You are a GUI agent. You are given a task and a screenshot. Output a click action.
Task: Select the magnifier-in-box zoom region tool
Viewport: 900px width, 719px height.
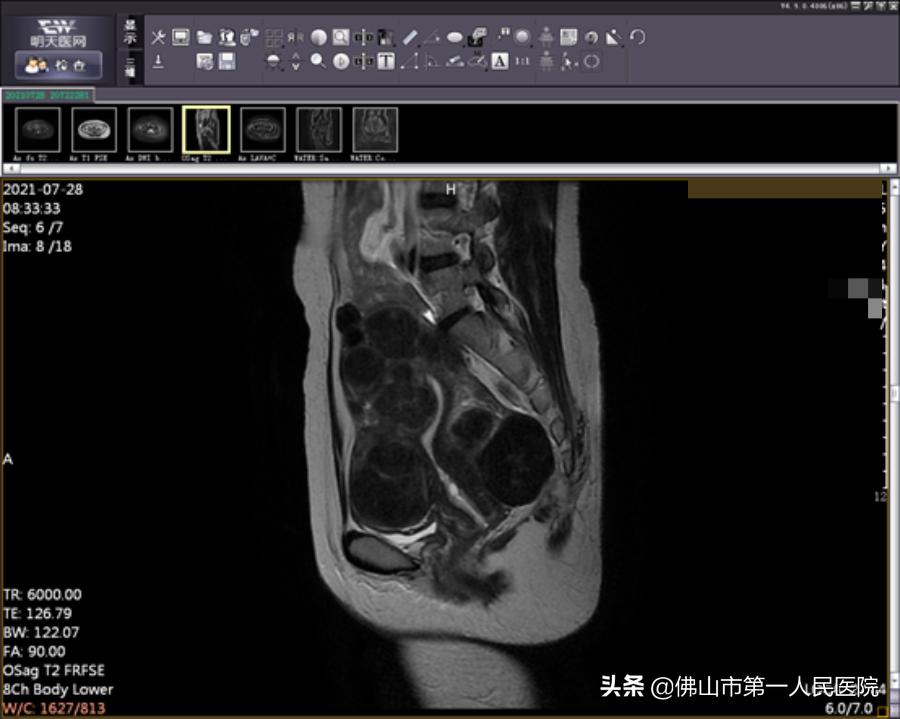[x=341, y=38]
